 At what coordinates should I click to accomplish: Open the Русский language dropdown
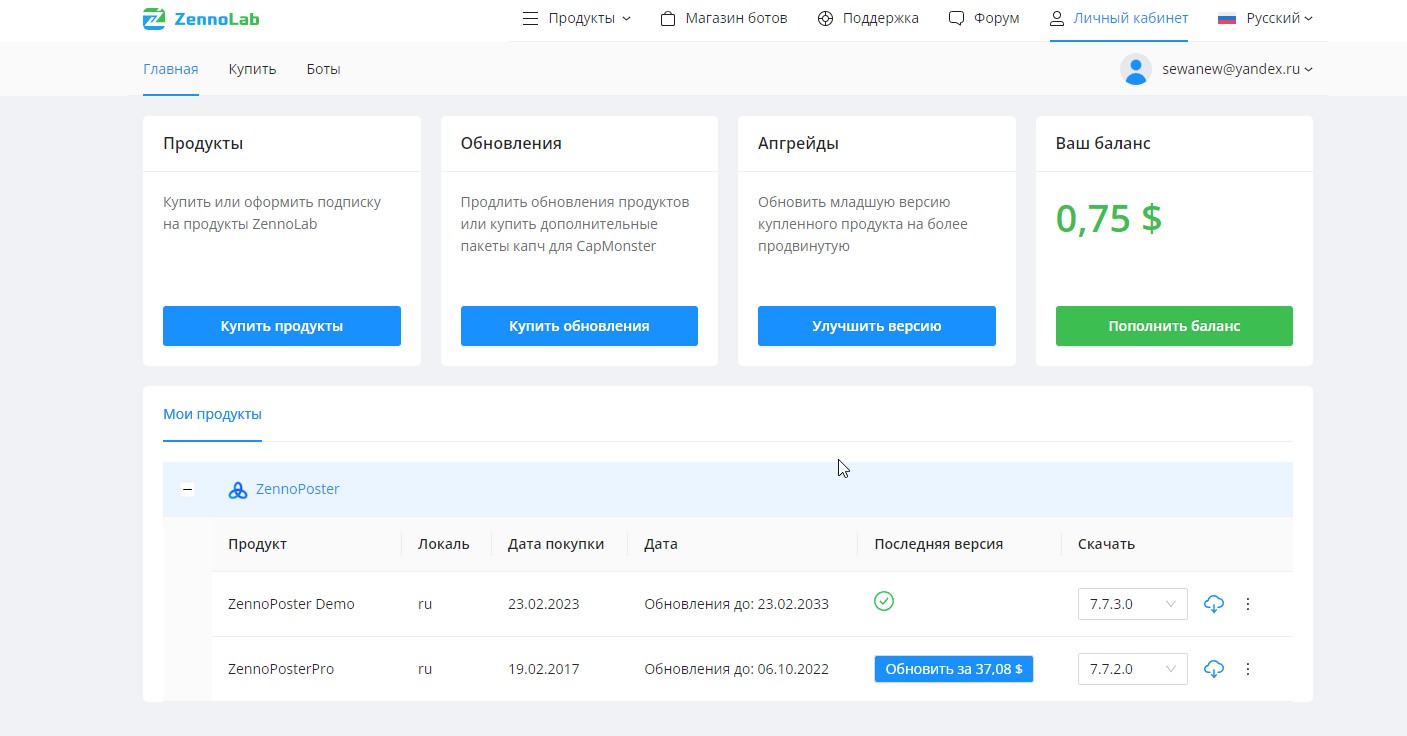tap(1265, 18)
